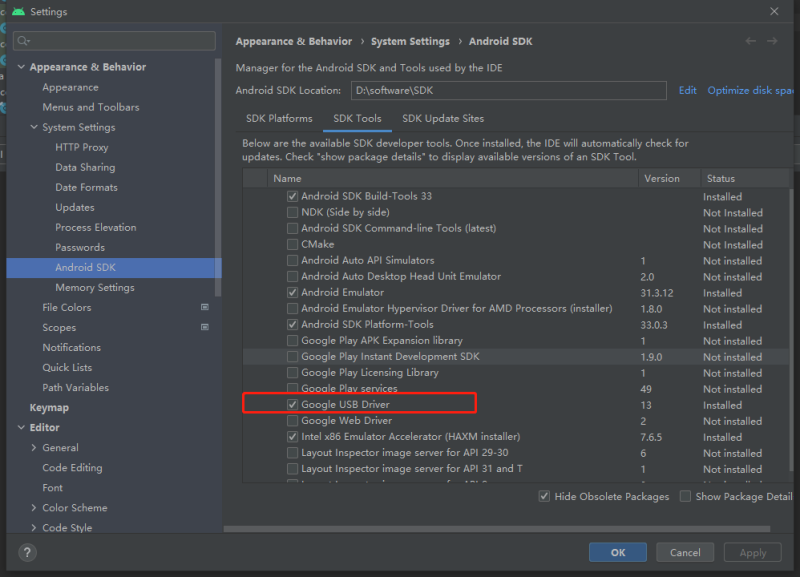The height and width of the screenshot is (577, 800).
Task: Click the horizontal scrollbar at the bottom
Action: (496, 529)
